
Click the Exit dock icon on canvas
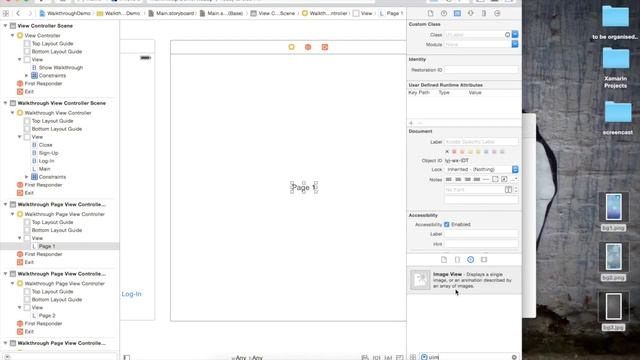(325, 47)
